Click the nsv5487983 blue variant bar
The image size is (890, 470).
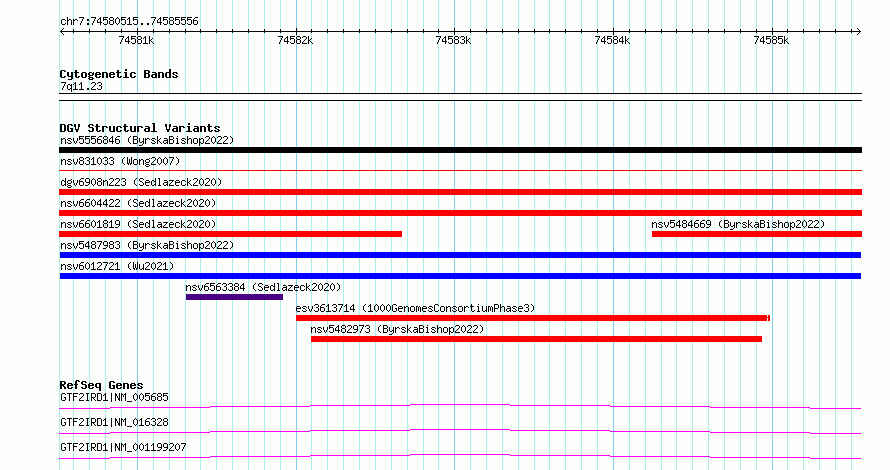pos(460,255)
